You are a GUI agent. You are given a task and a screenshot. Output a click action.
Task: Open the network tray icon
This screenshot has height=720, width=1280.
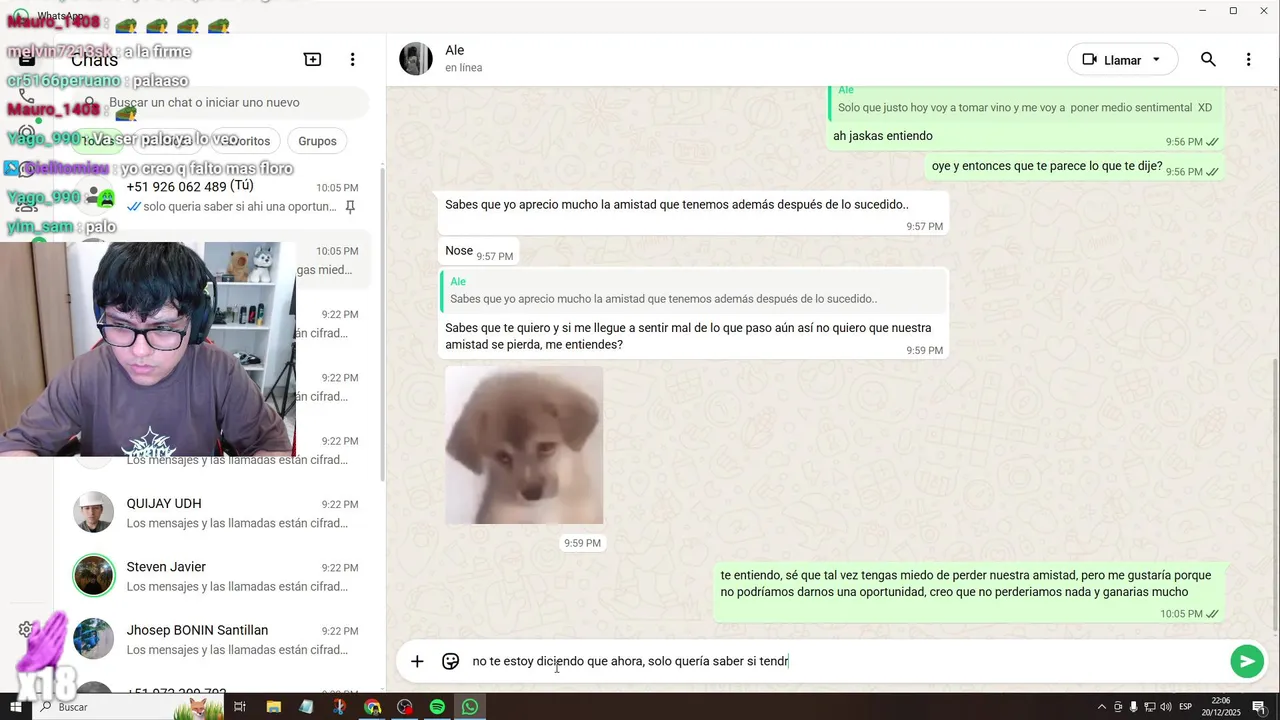pyautogui.click(x=1150, y=707)
